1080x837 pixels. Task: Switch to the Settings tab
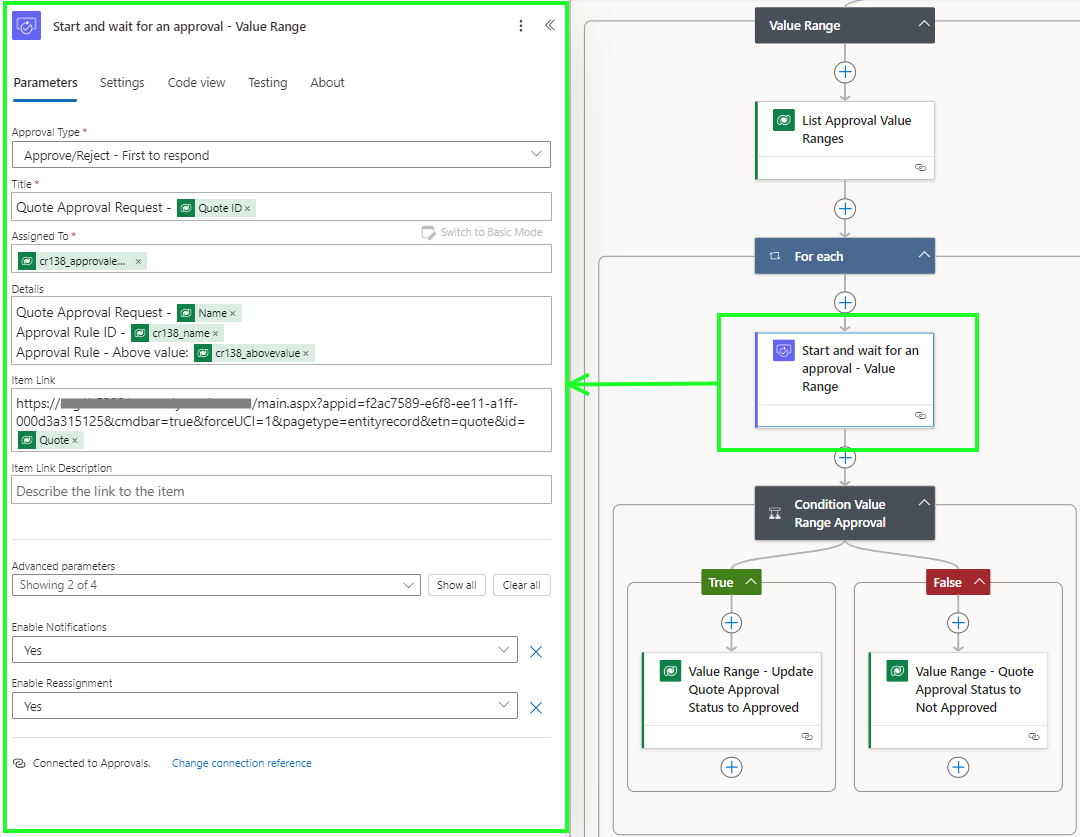122,83
